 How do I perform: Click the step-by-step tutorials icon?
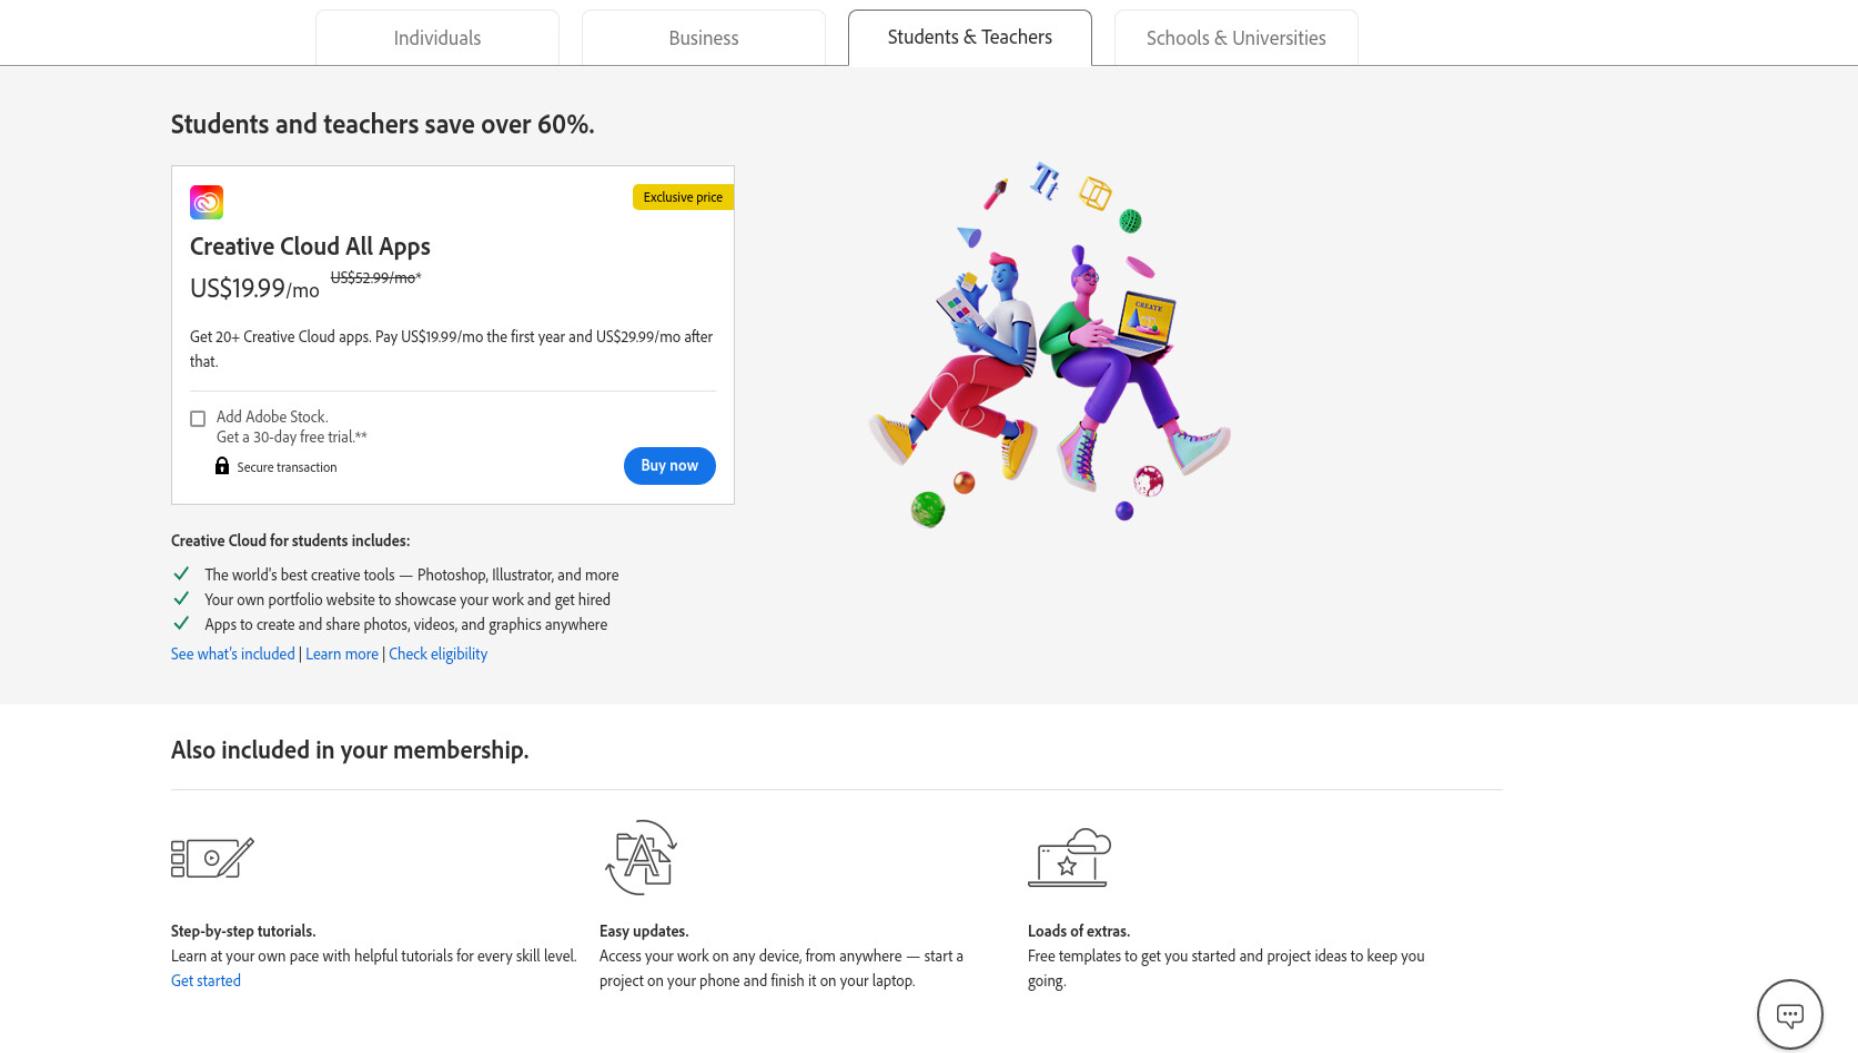(x=212, y=857)
